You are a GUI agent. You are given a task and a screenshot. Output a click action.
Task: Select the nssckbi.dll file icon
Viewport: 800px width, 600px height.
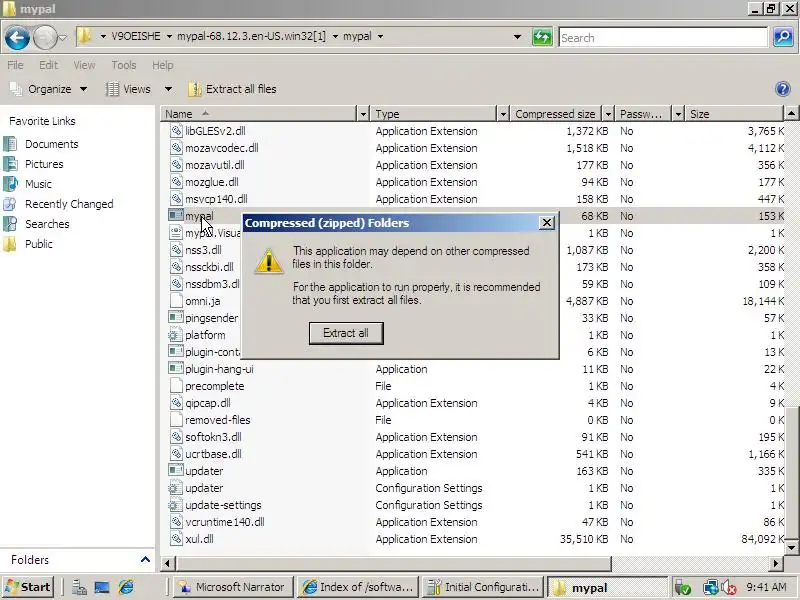click(x=176, y=266)
